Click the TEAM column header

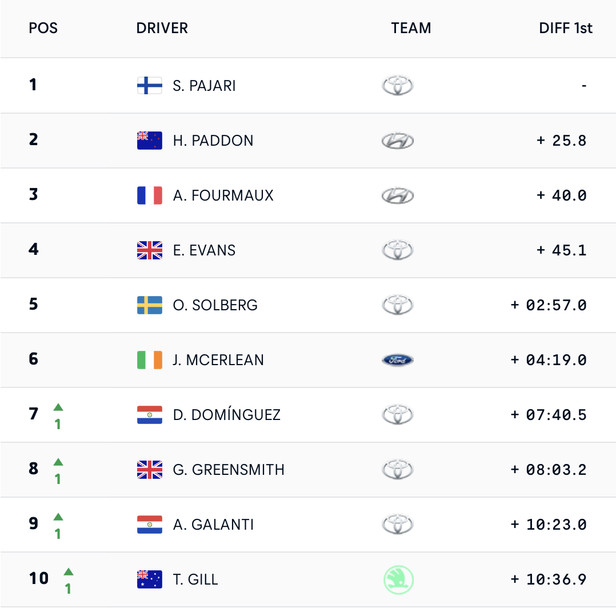point(411,28)
